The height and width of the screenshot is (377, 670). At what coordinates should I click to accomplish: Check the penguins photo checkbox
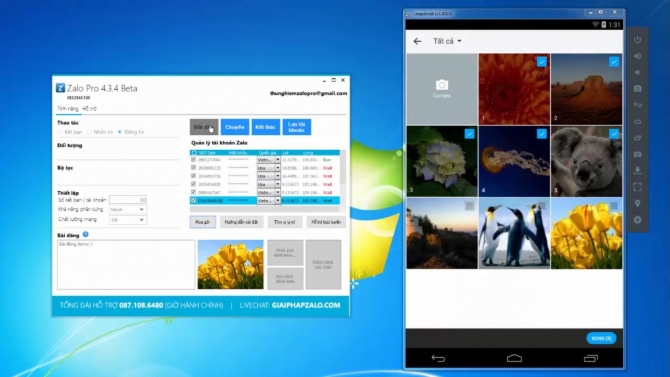point(541,206)
